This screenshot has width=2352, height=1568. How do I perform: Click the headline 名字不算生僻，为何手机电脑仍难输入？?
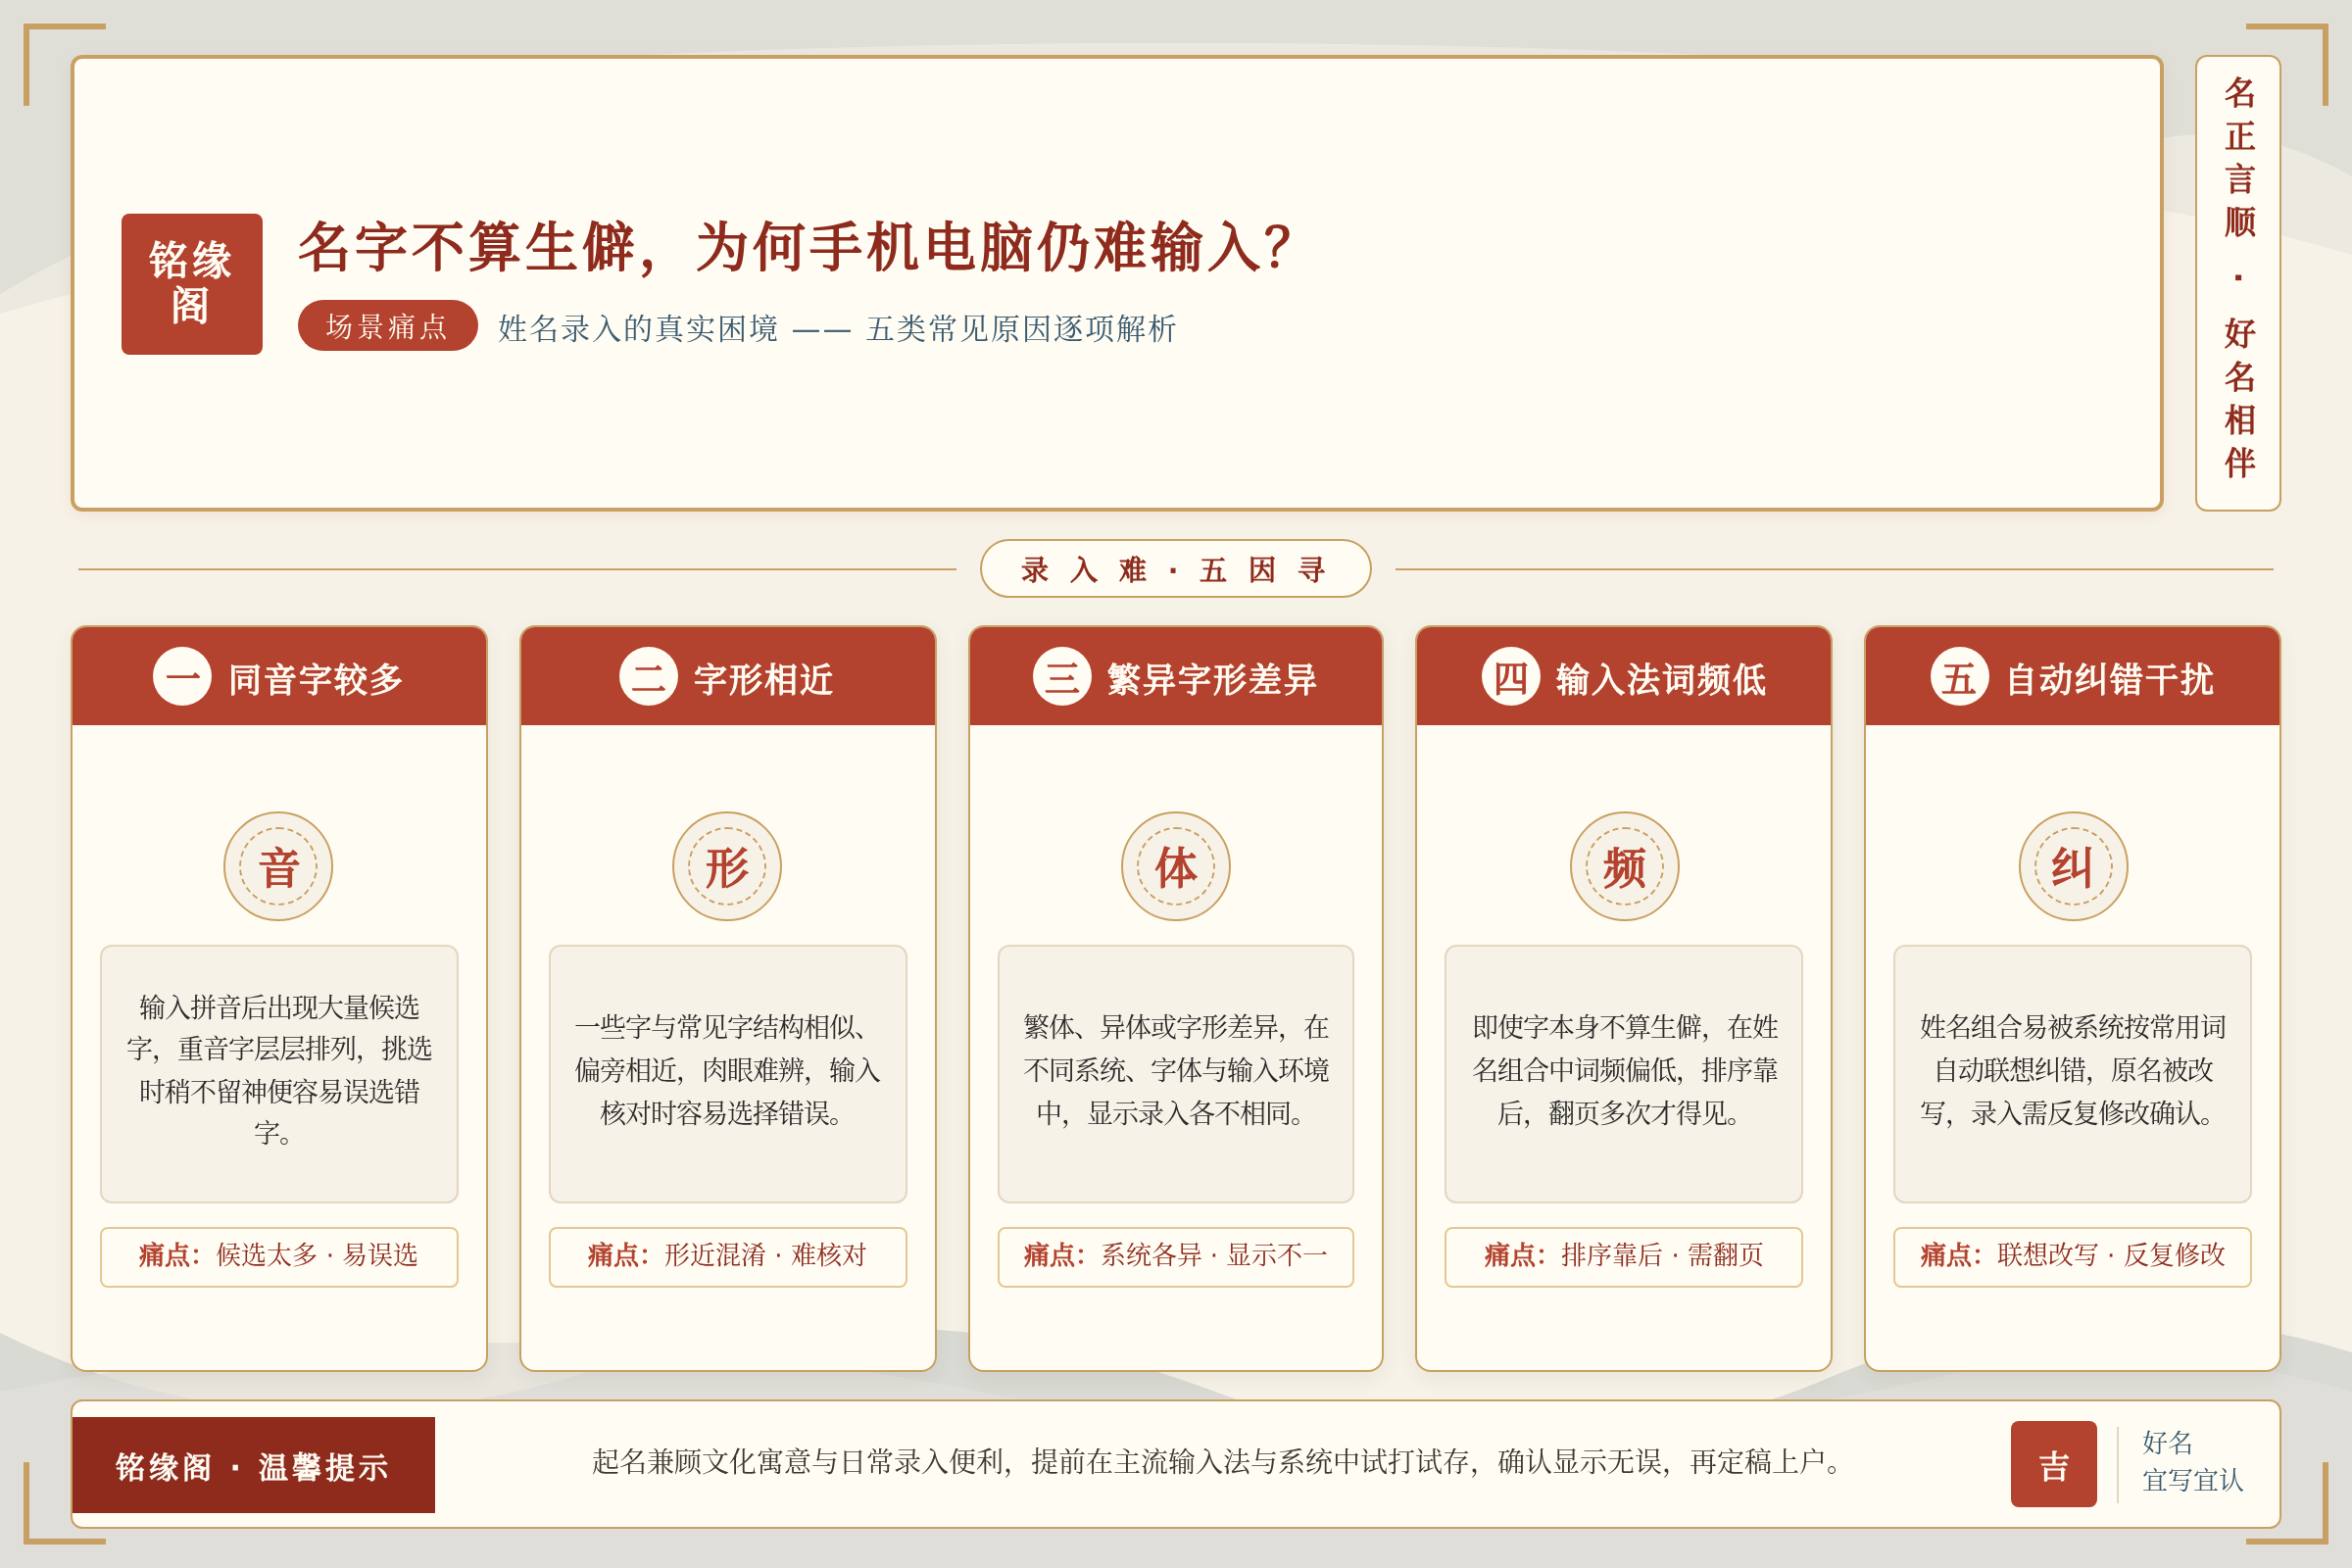pyautogui.click(x=797, y=247)
